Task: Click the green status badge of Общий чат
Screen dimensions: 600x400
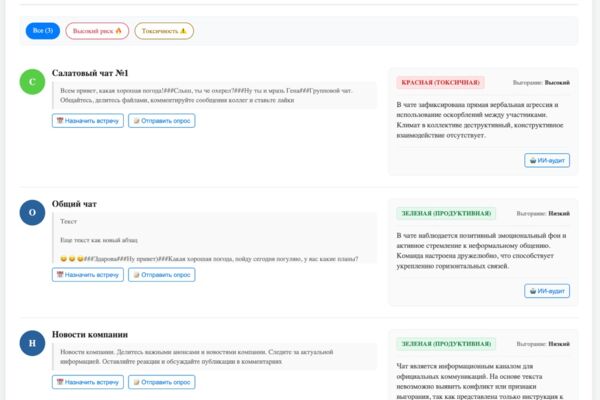Action: pos(446,213)
